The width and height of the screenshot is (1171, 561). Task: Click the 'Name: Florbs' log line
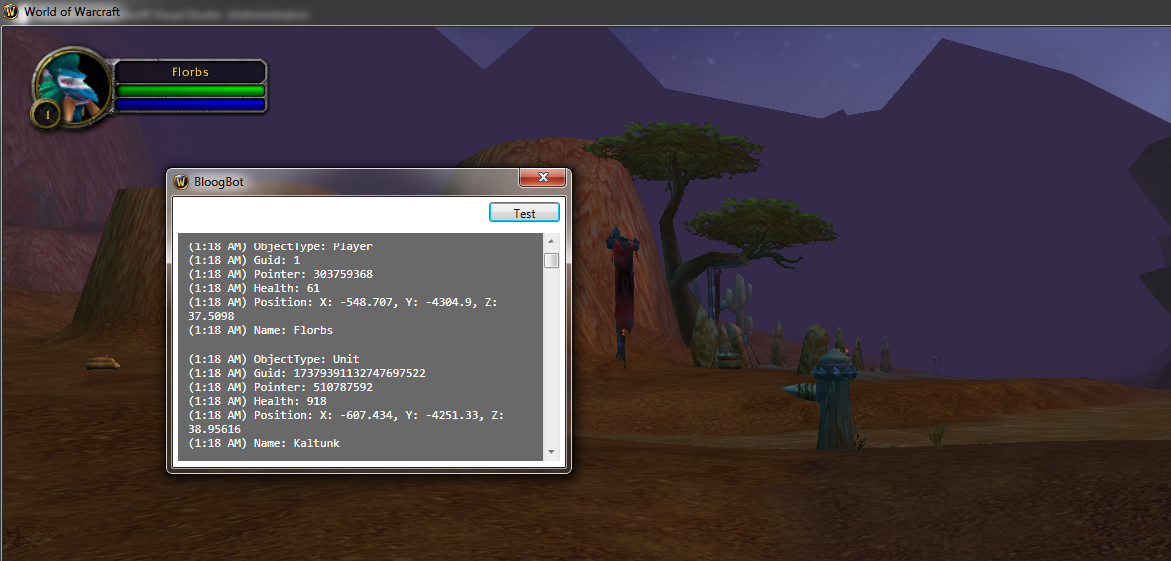pos(260,329)
